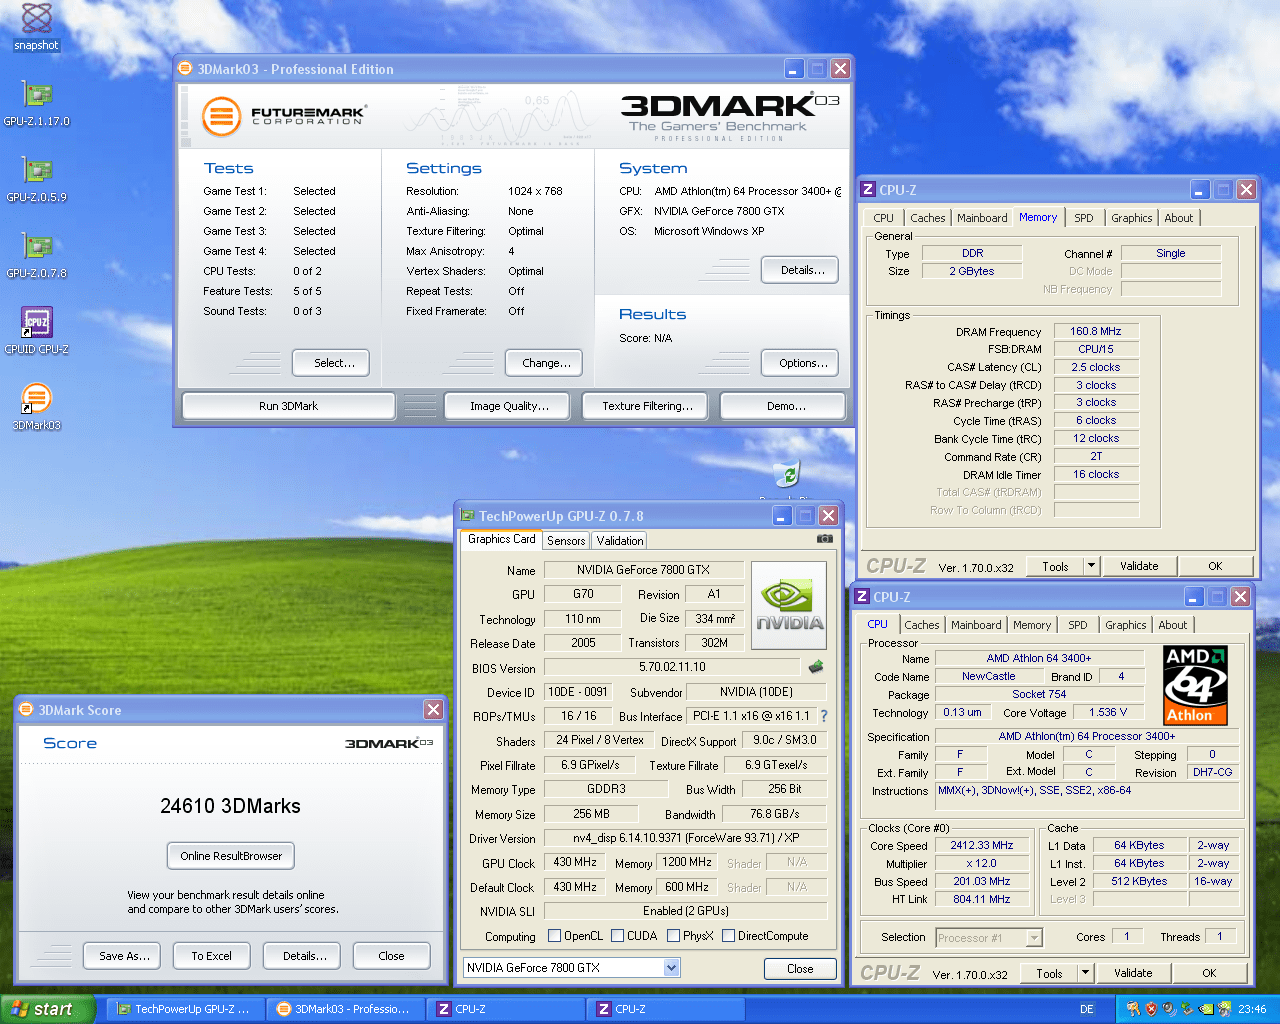Click Run 3DMark button

tap(288, 406)
